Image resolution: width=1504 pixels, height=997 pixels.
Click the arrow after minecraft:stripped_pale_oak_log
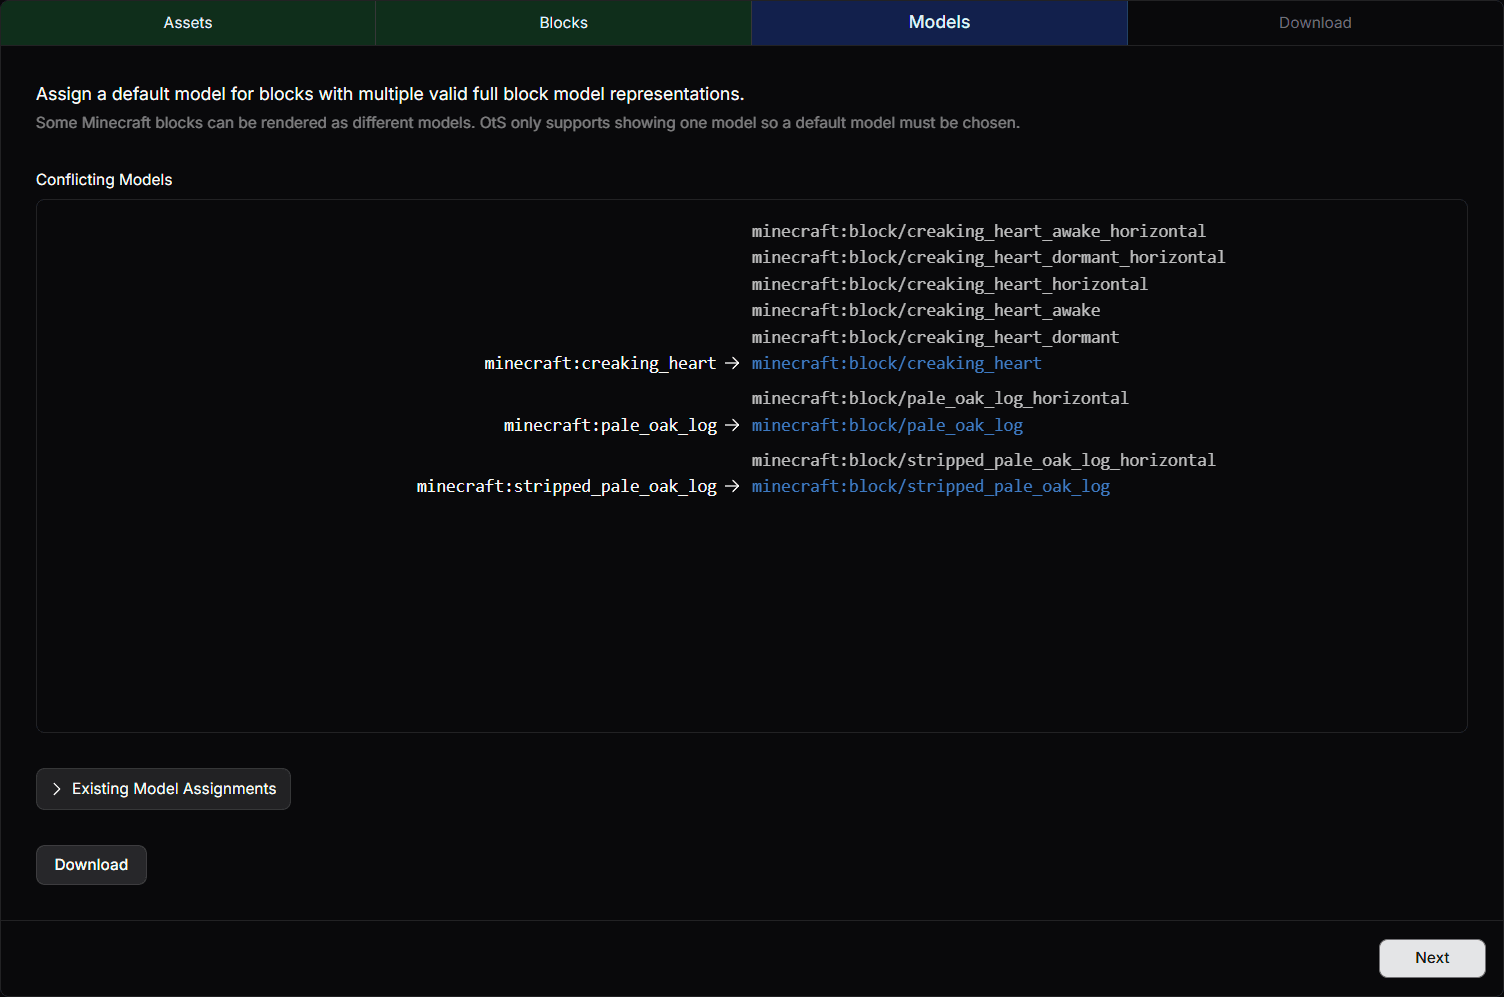click(732, 486)
